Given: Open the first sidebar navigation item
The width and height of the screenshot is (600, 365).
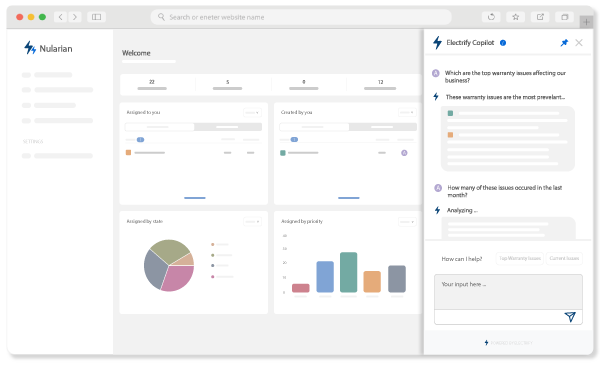Looking at the screenshot, I should pyautogui.click(x=47, y=75).
